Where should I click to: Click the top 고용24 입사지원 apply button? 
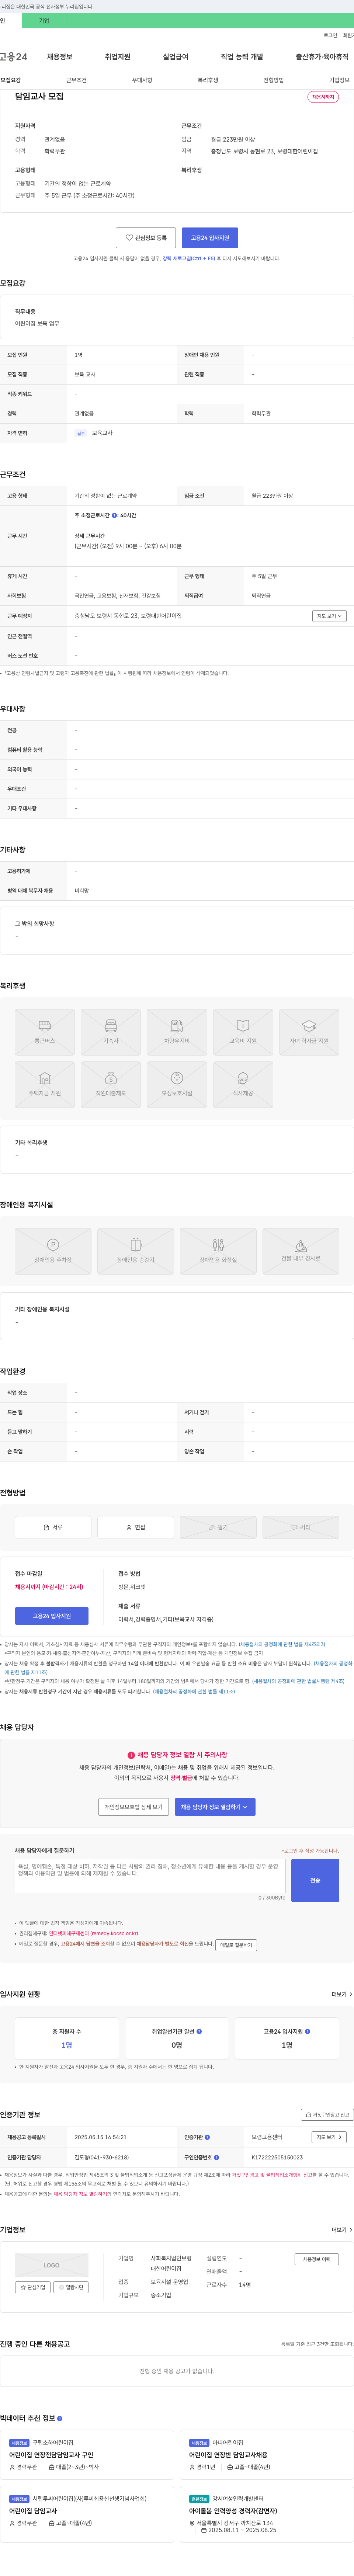210,238
